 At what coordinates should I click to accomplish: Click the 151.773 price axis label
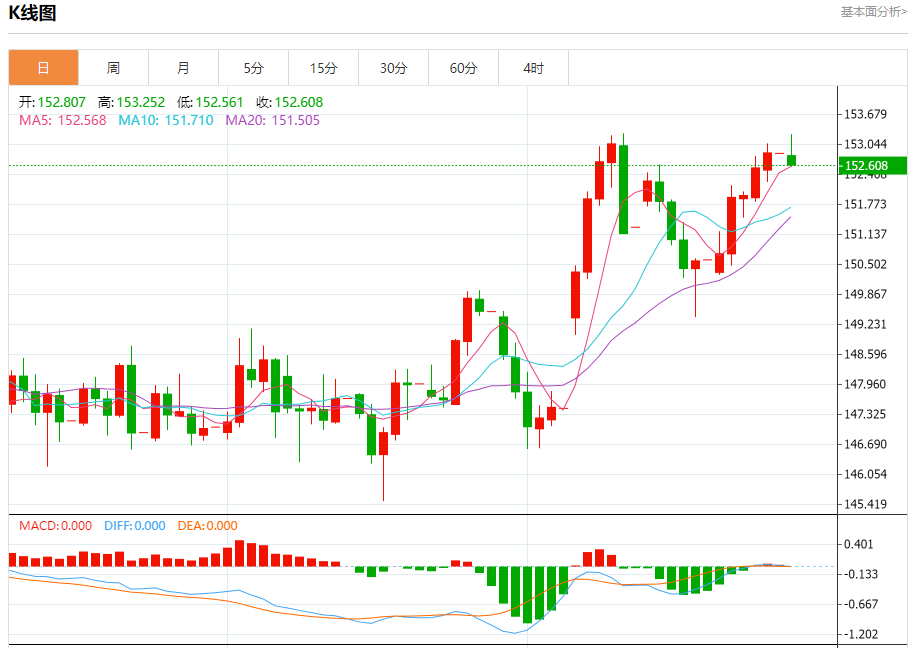click(x=865, y=204)
